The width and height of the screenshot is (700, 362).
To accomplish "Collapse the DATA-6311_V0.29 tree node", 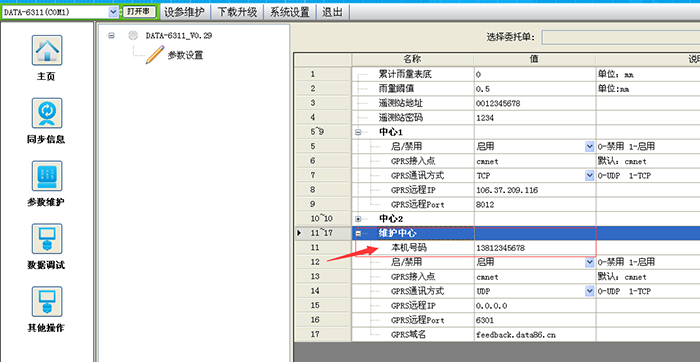I will [111, 36].
